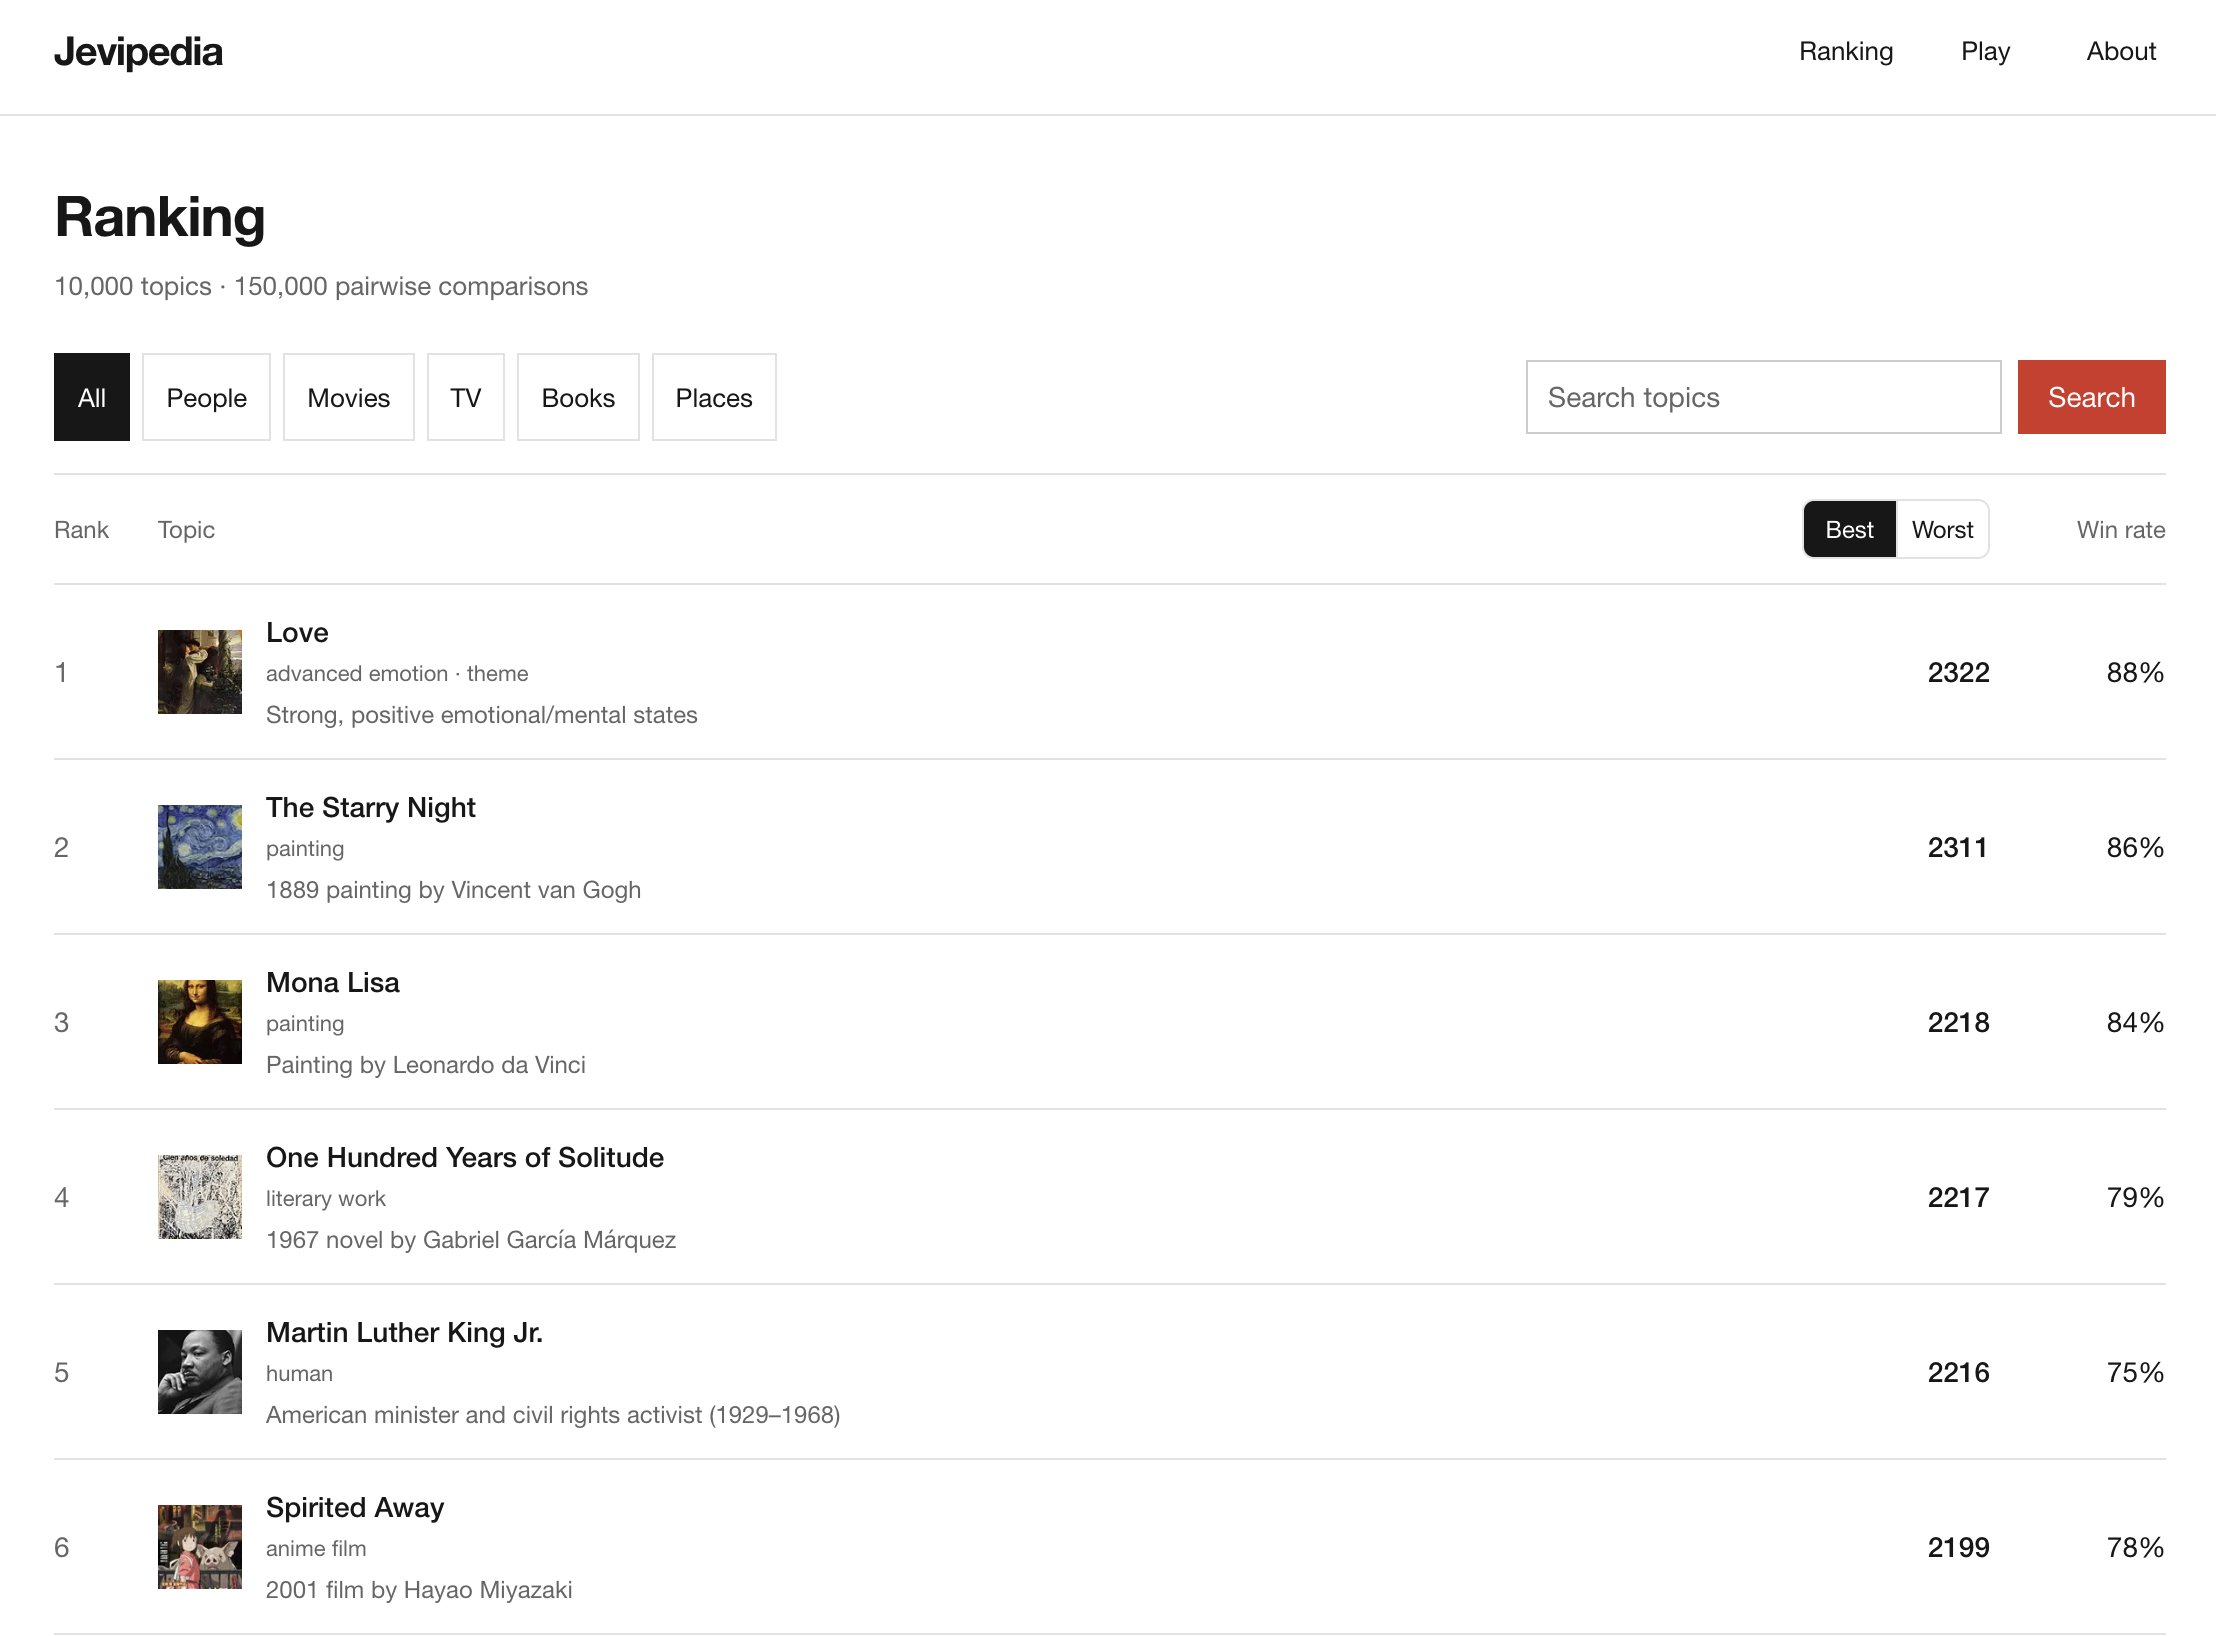Open Martin Luther King Jr. photo thumbnail
This screenshot has width=2216, height=1636.
[x=200, y=1372]
